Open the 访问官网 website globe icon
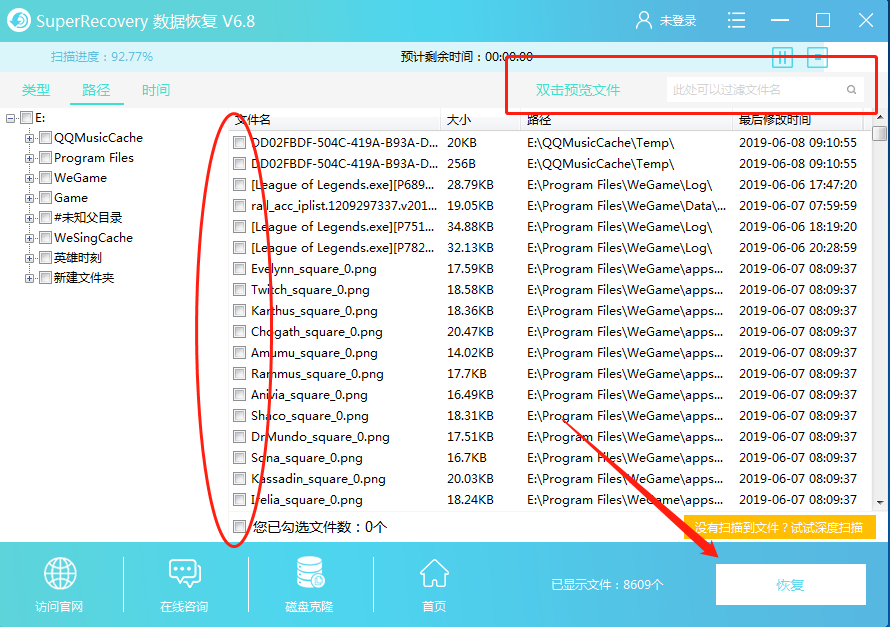This screenshot has width=890, height=627. click(x=59, y=573)
